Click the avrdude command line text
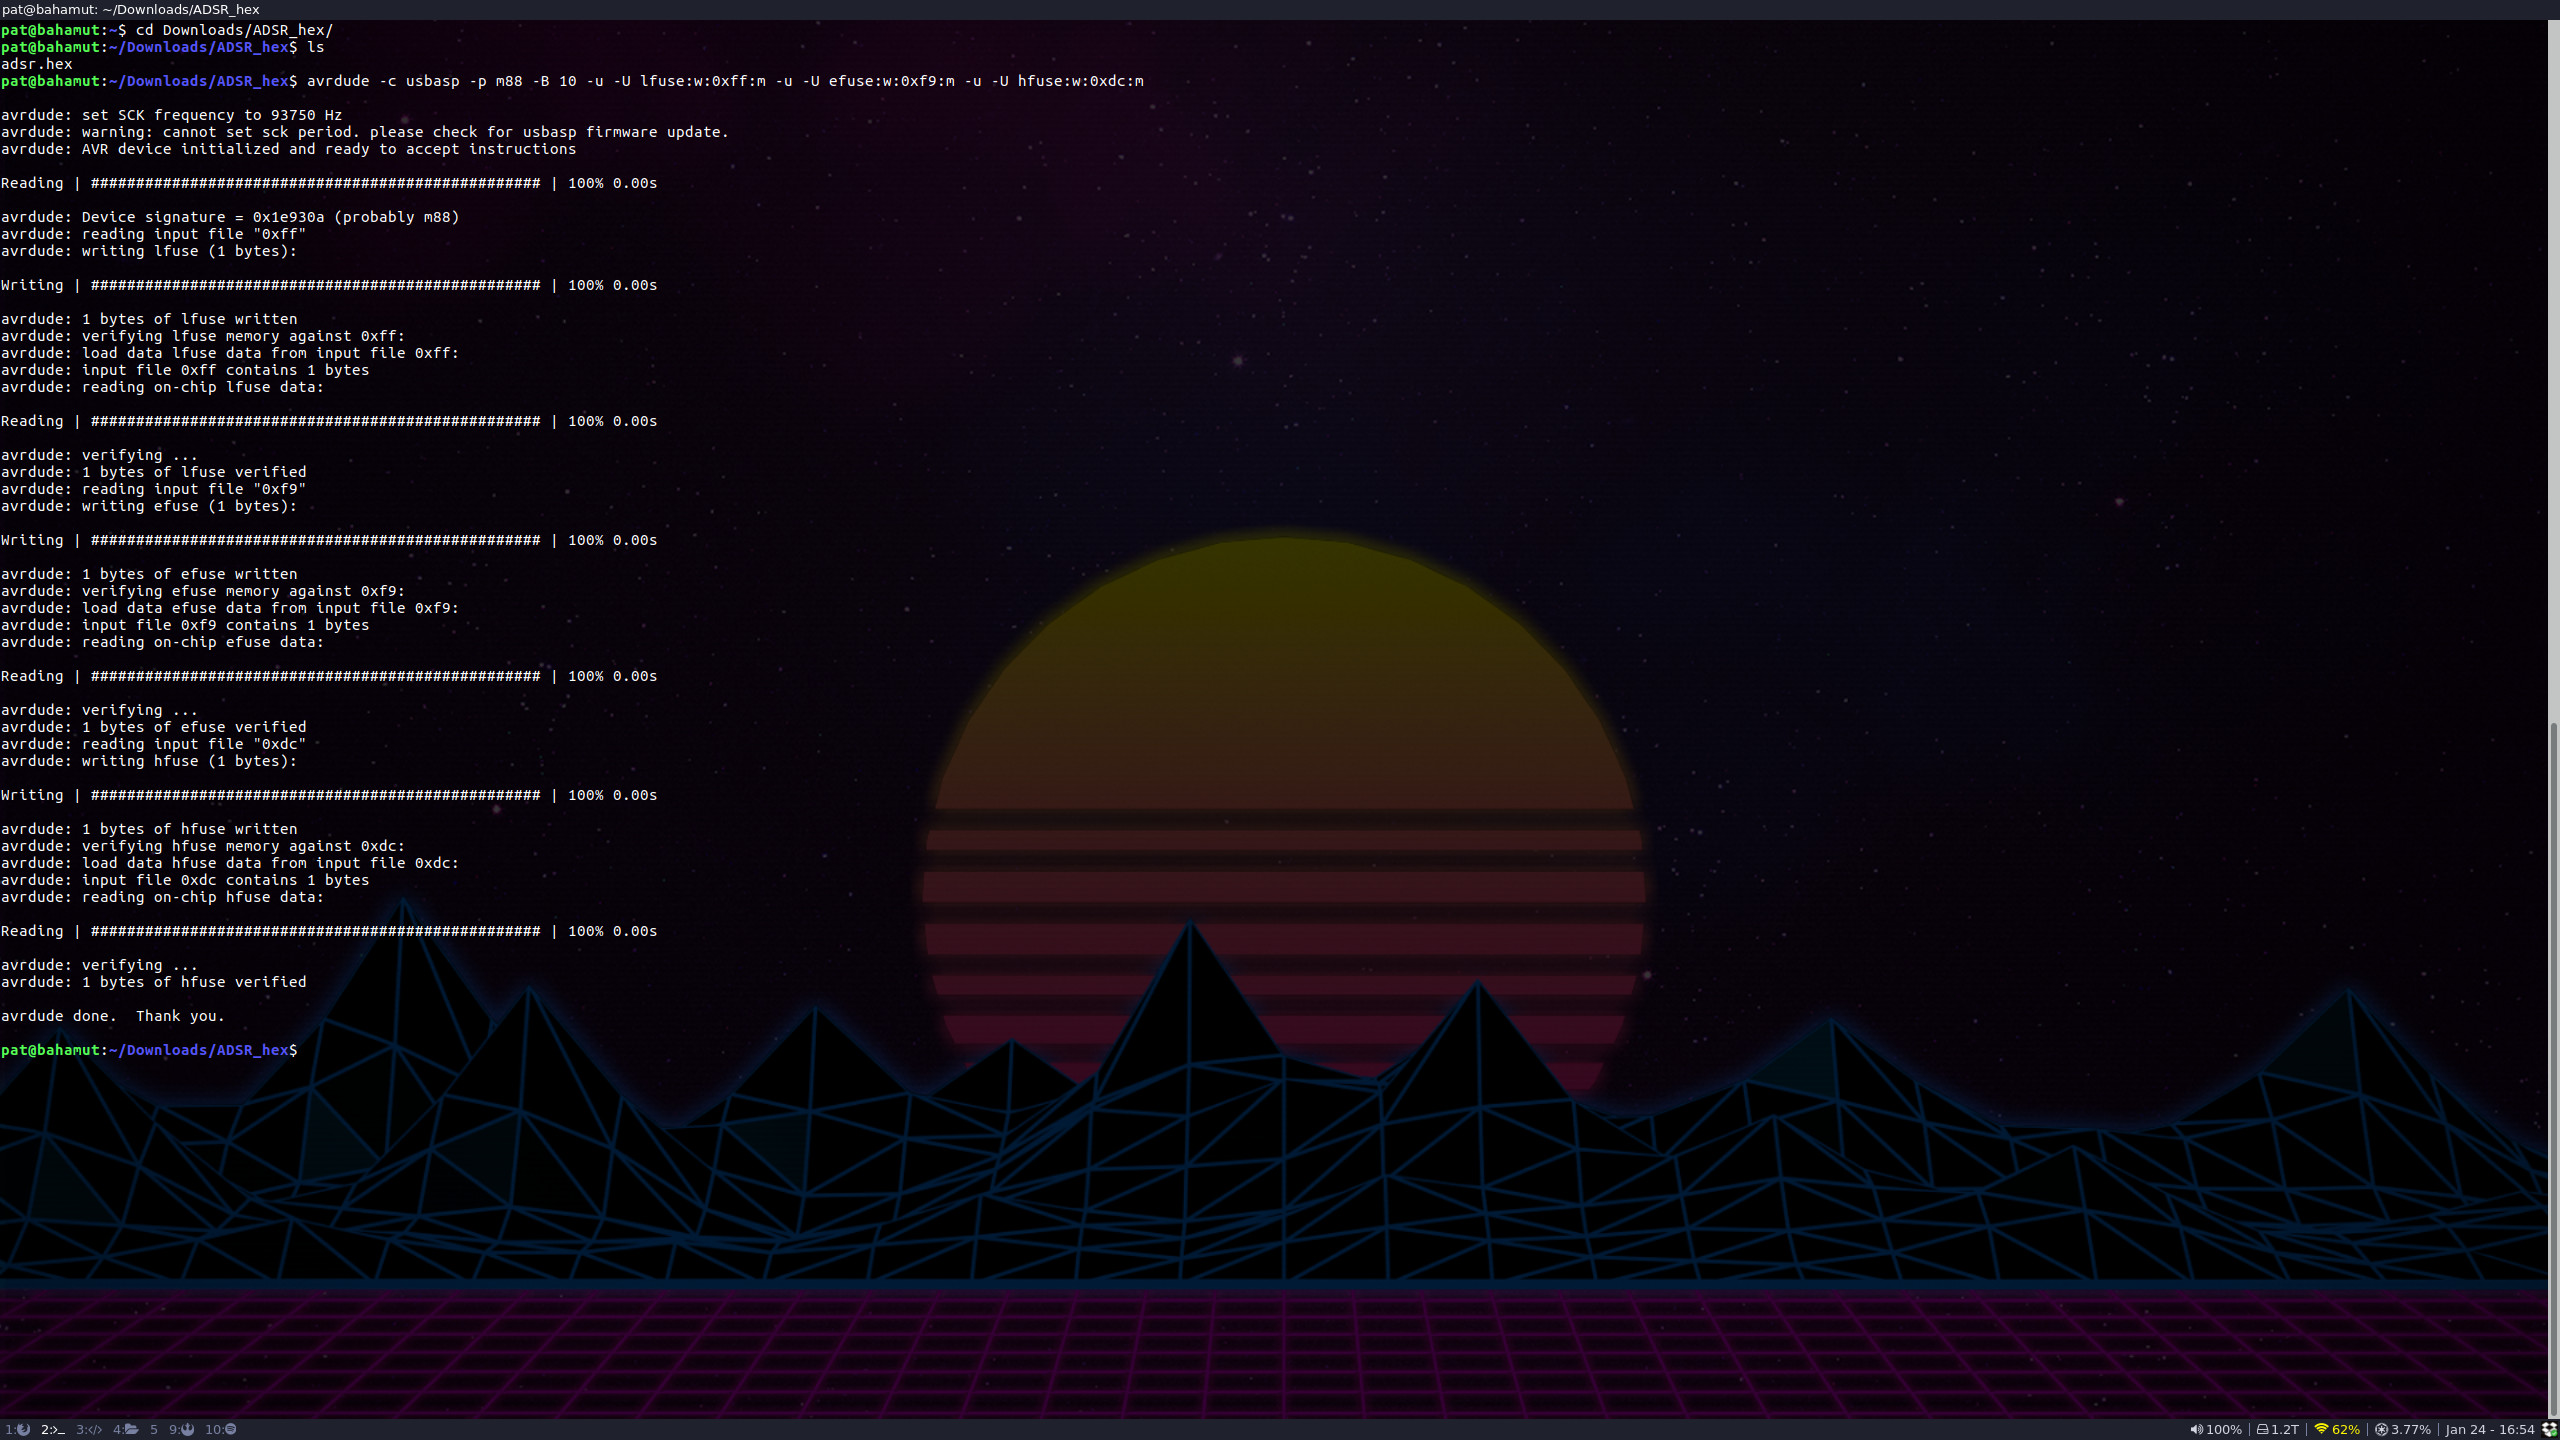This screenshot has width=2560, height=1440. [724, 81]
